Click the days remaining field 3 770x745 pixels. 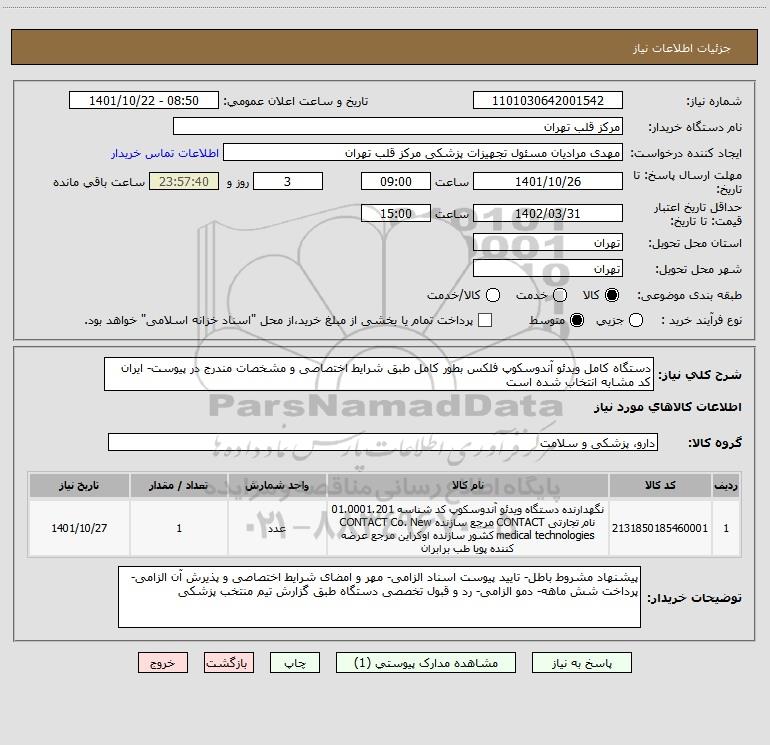coord(288,181)
